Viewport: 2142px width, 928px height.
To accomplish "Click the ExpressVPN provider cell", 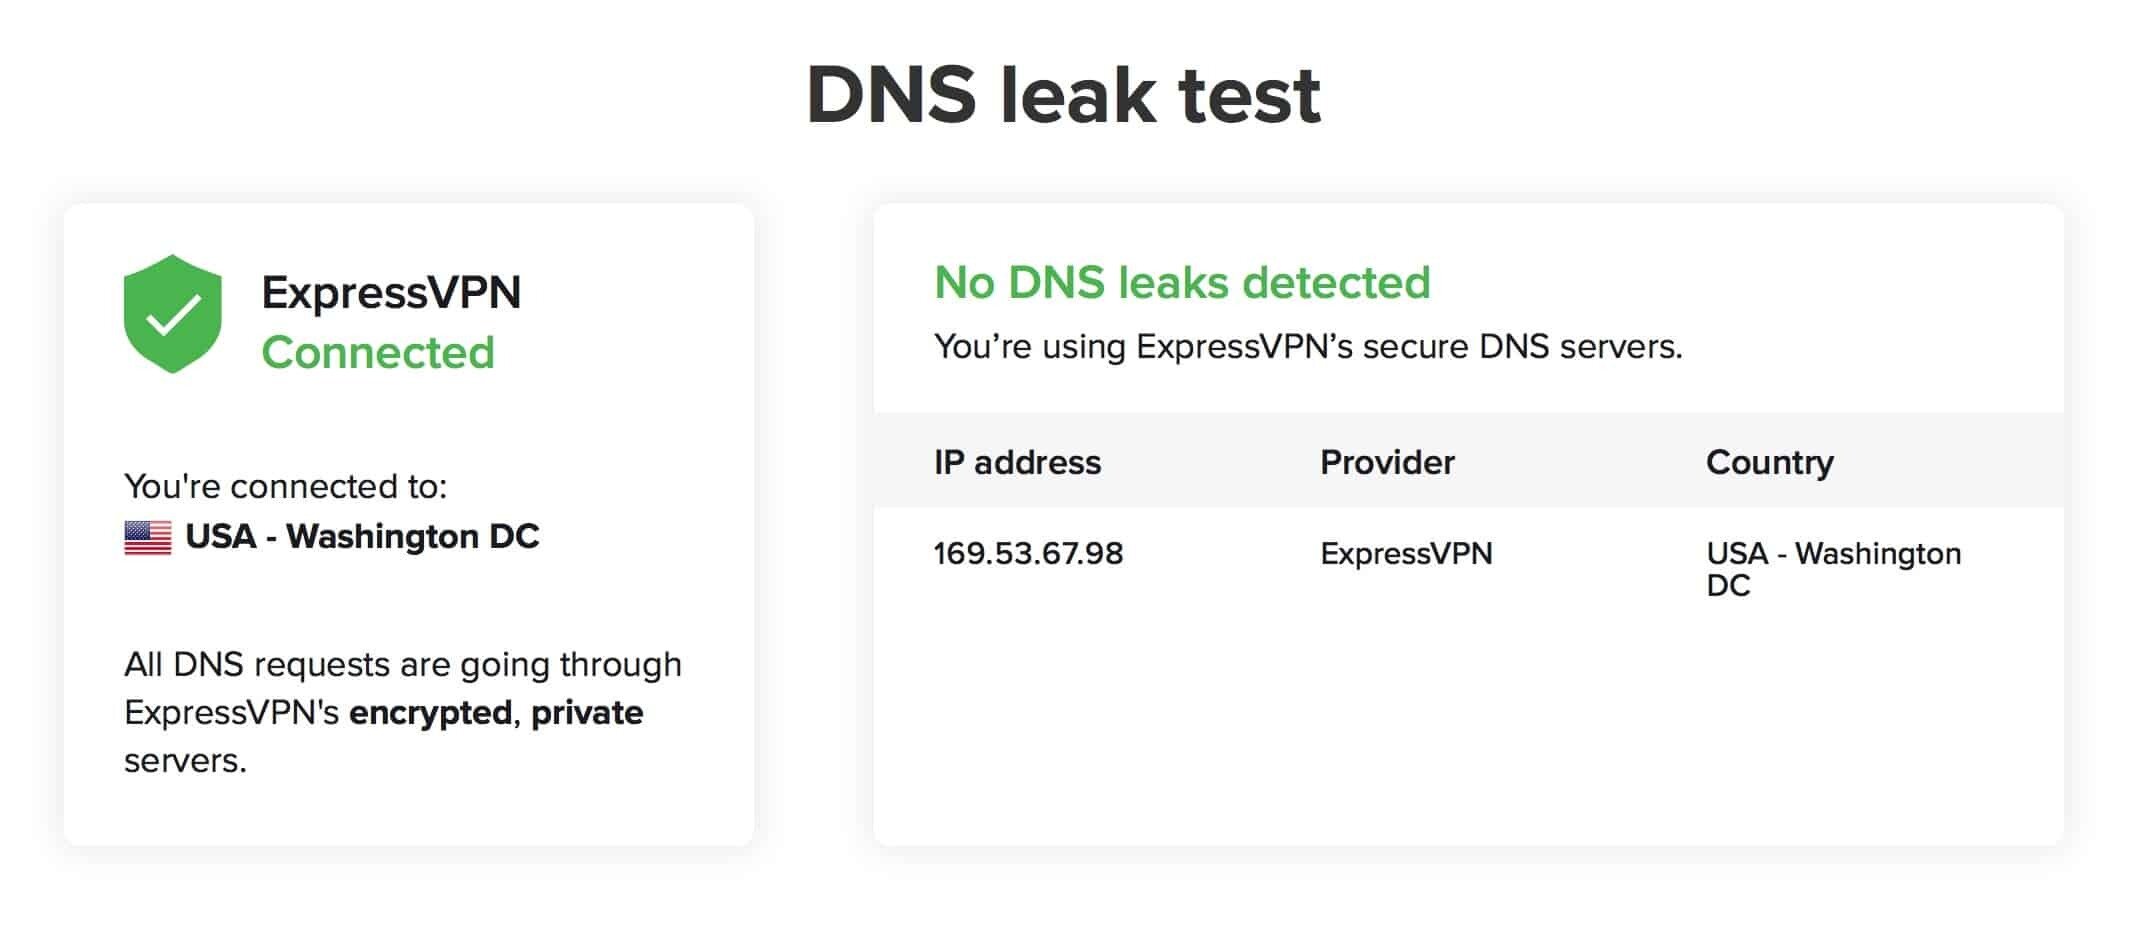I will 1406,554.
